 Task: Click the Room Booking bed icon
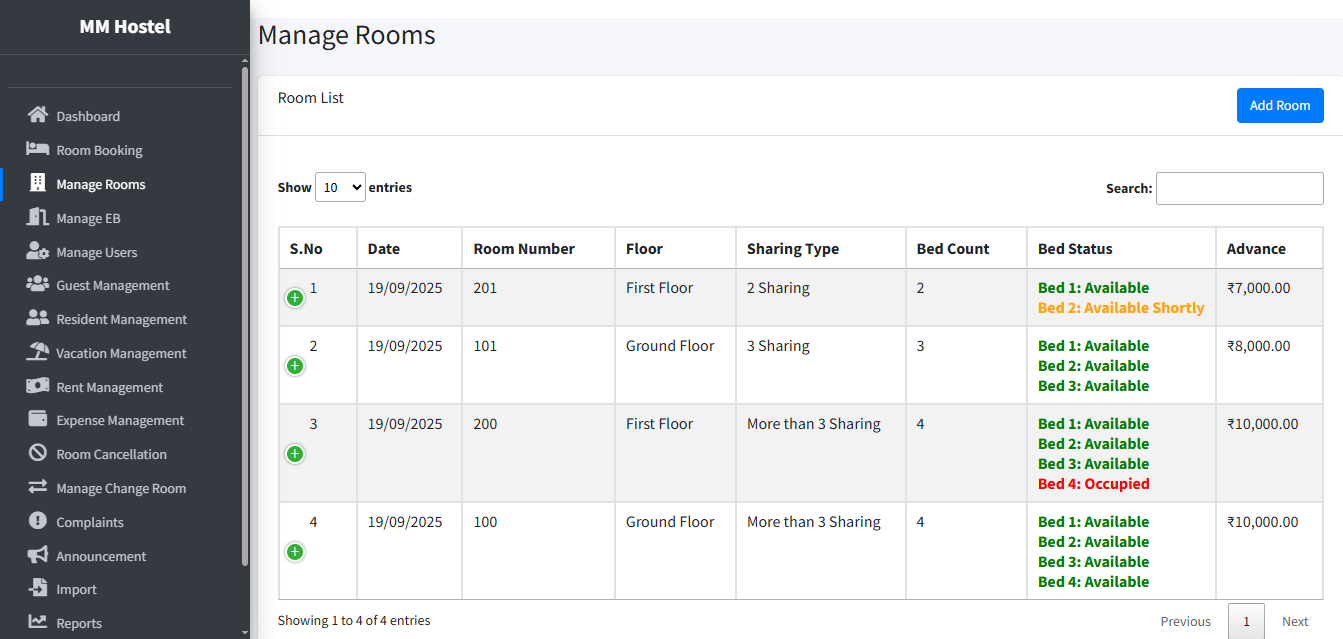[x=38, y=149]
